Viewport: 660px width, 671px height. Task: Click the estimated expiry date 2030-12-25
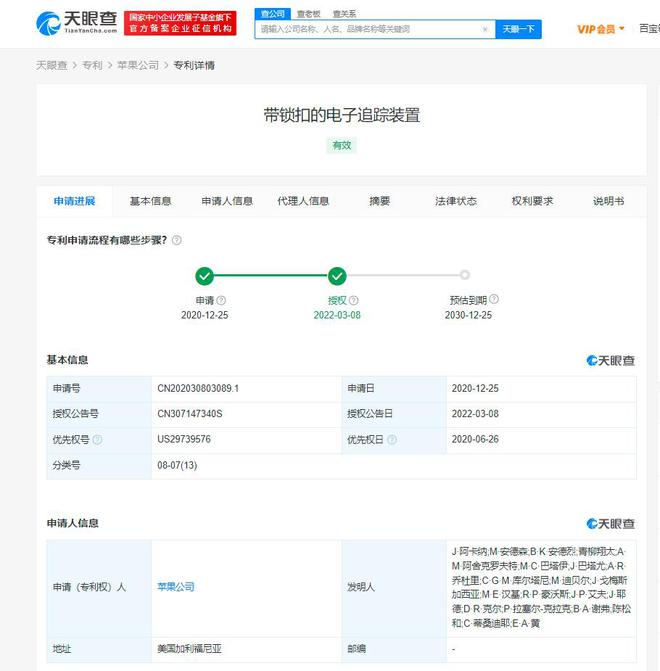tap(468, 315)
